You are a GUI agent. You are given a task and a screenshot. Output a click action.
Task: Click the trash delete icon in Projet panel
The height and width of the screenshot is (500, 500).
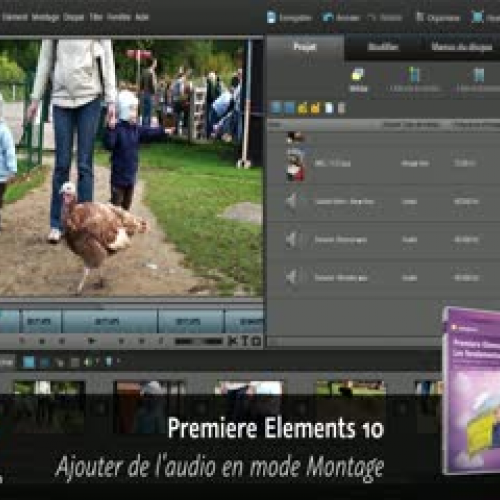coord(341,108)
